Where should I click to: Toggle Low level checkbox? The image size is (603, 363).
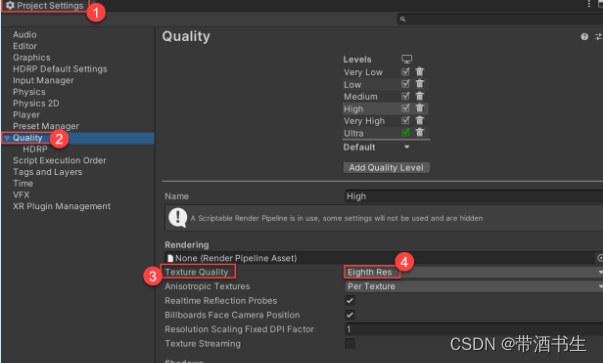[x=405, y=84]
